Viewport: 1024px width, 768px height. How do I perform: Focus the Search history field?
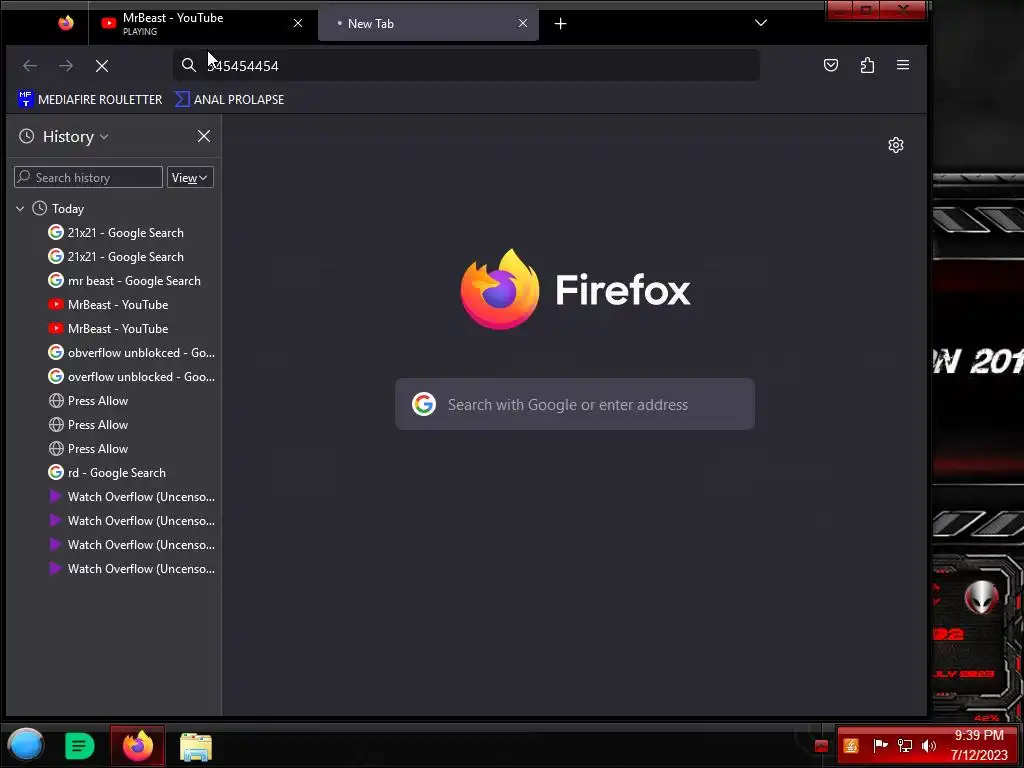[x=88, y=178]
